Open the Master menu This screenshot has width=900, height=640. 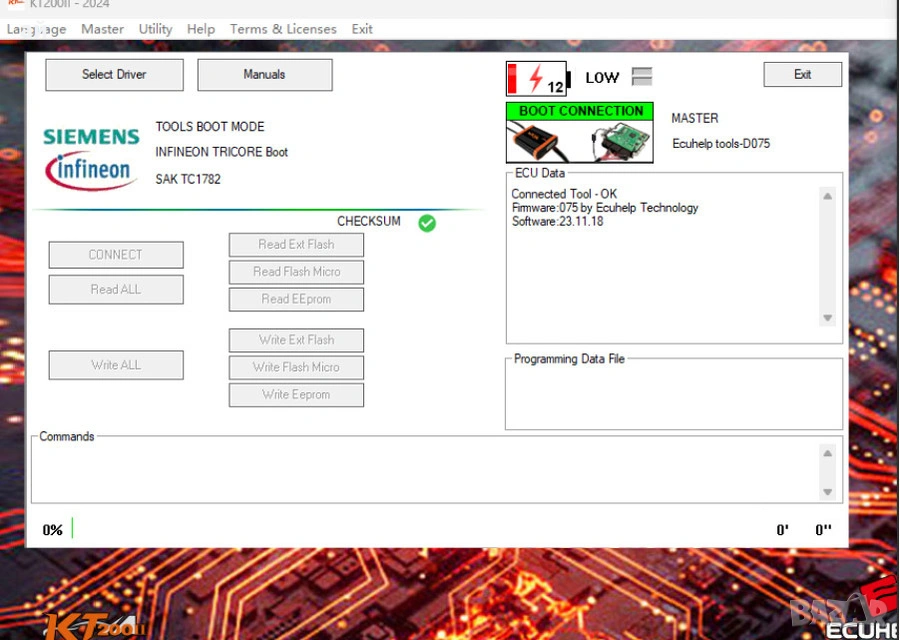point(102,29)
